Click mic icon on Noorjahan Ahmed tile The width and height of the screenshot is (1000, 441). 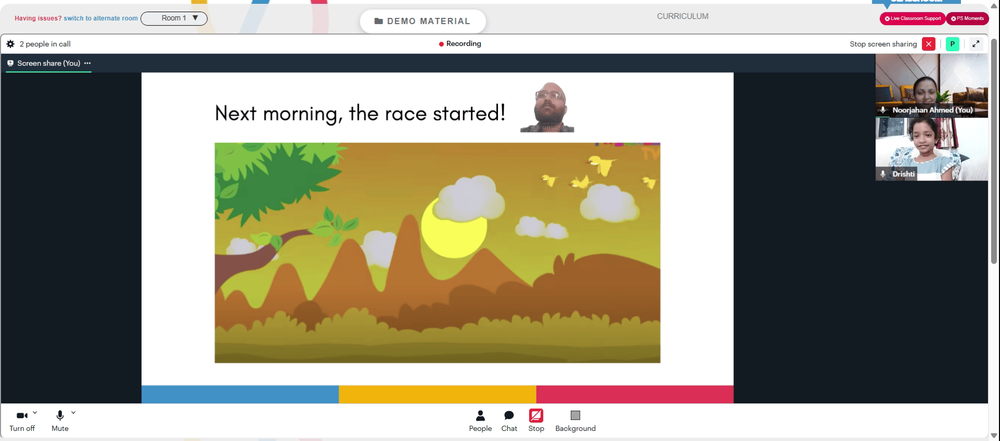click(x=883, y=110)
